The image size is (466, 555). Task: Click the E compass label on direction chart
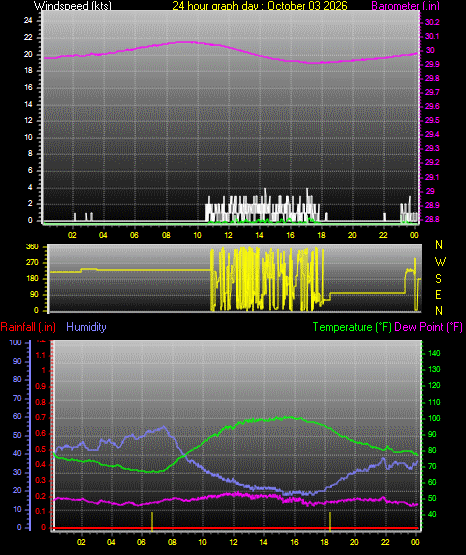coord(438,294)
